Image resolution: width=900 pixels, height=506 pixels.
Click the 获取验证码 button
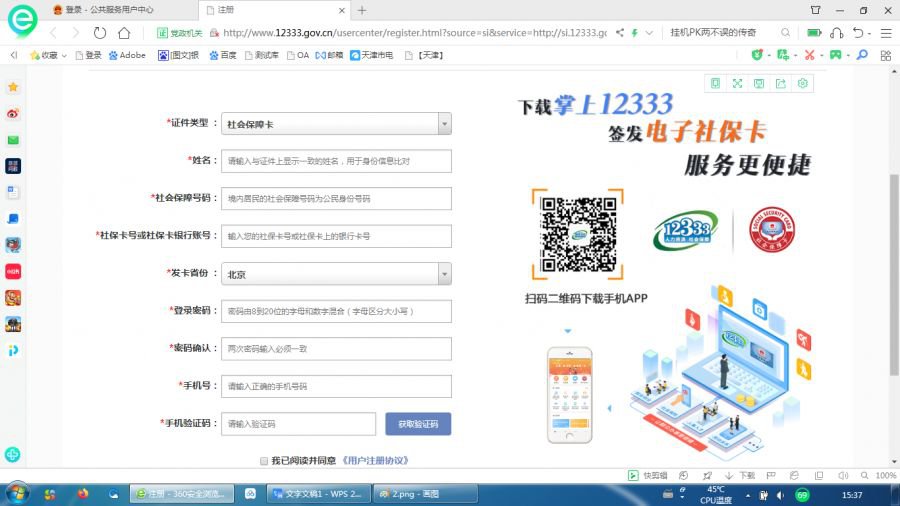[418, 424]
